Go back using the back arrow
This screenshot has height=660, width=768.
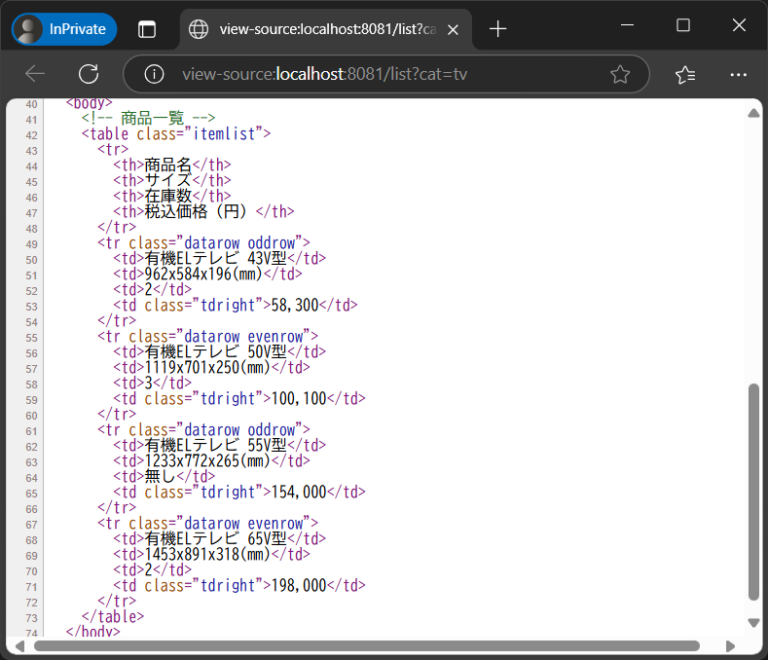point(35,74)
